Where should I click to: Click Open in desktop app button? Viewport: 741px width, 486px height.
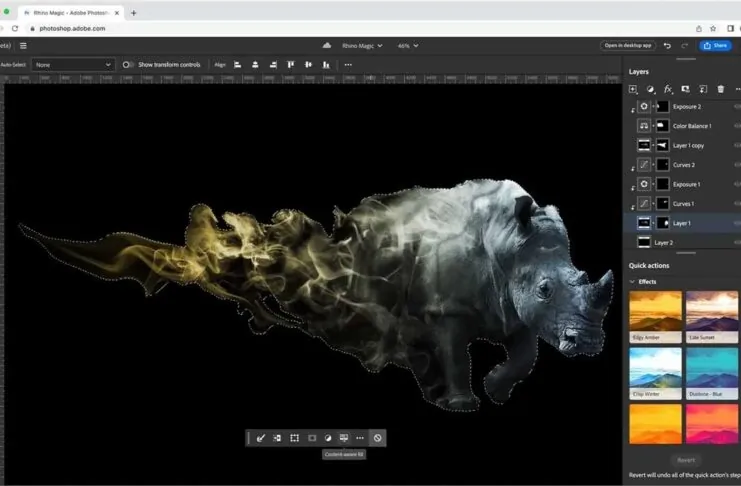pyautogui.click(x=628, y=45)
